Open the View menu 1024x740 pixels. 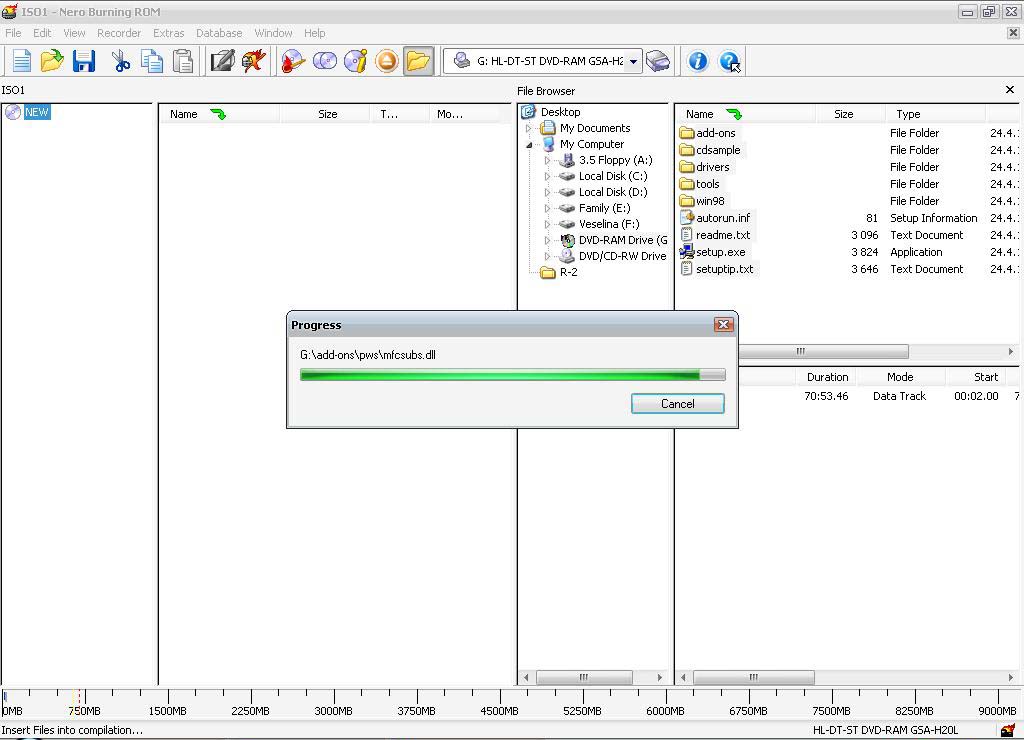pyautogui.click(x=74, y=33)
